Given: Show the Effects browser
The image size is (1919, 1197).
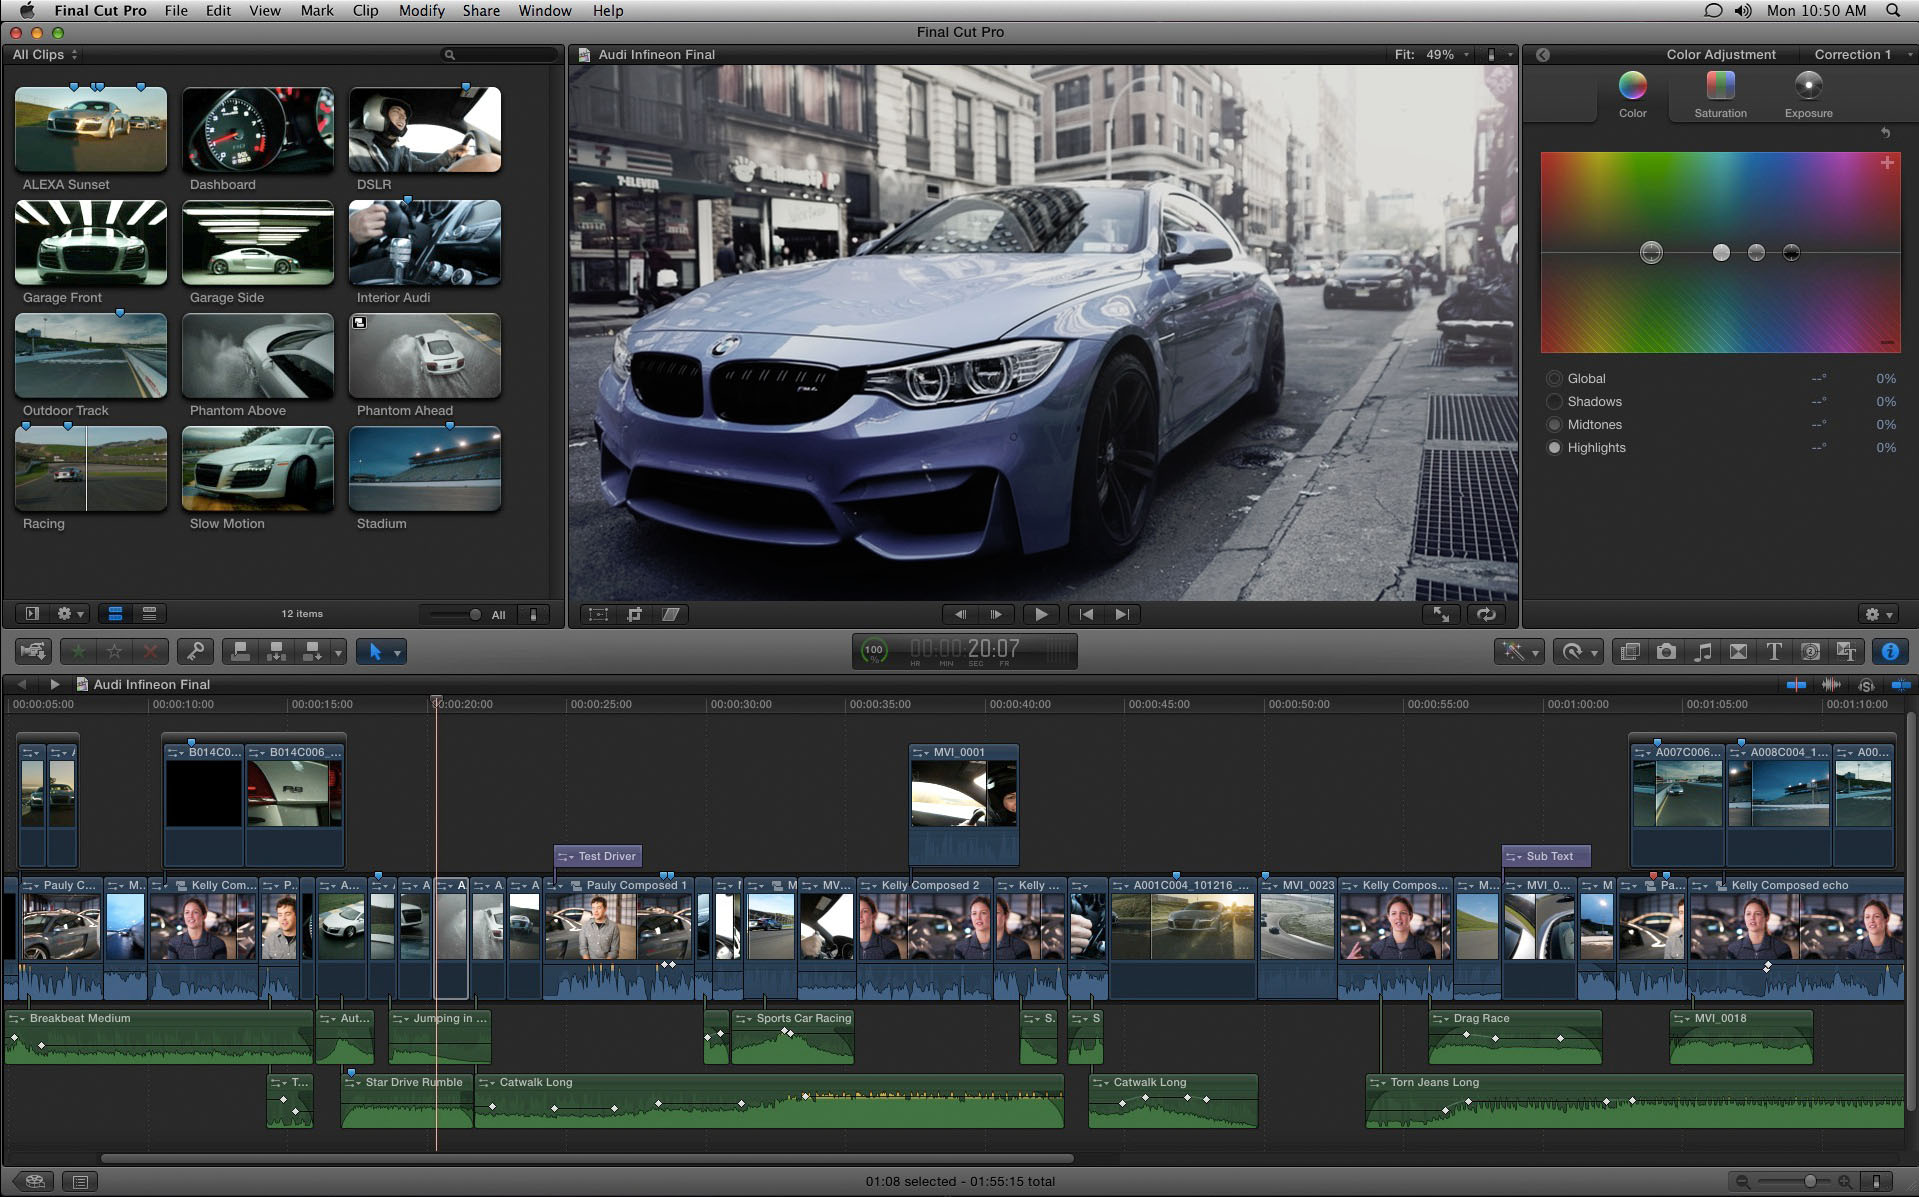Looking at the screenshot, I should (x=1630, y=652).
